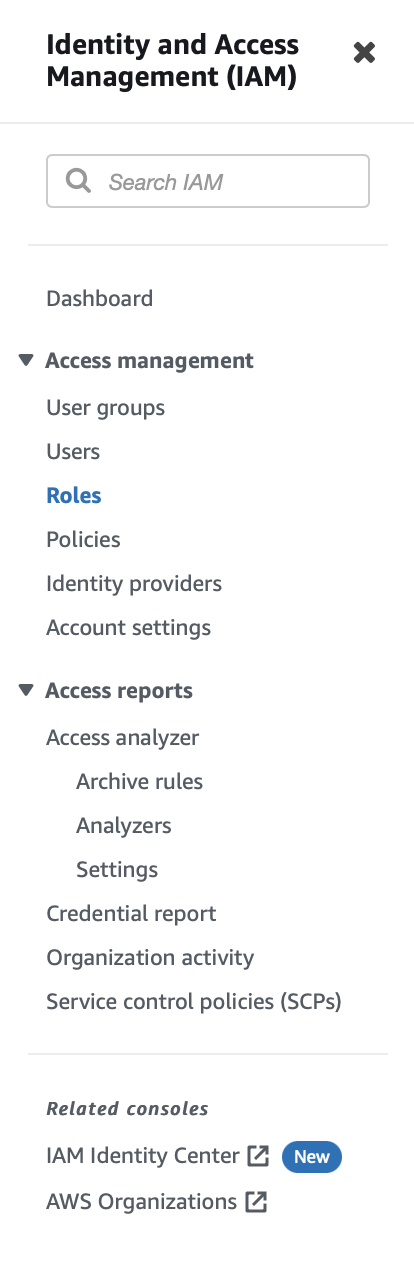Open Account settings
Image resolution: width=414 pixels, height=1264 pixels.
129,628
